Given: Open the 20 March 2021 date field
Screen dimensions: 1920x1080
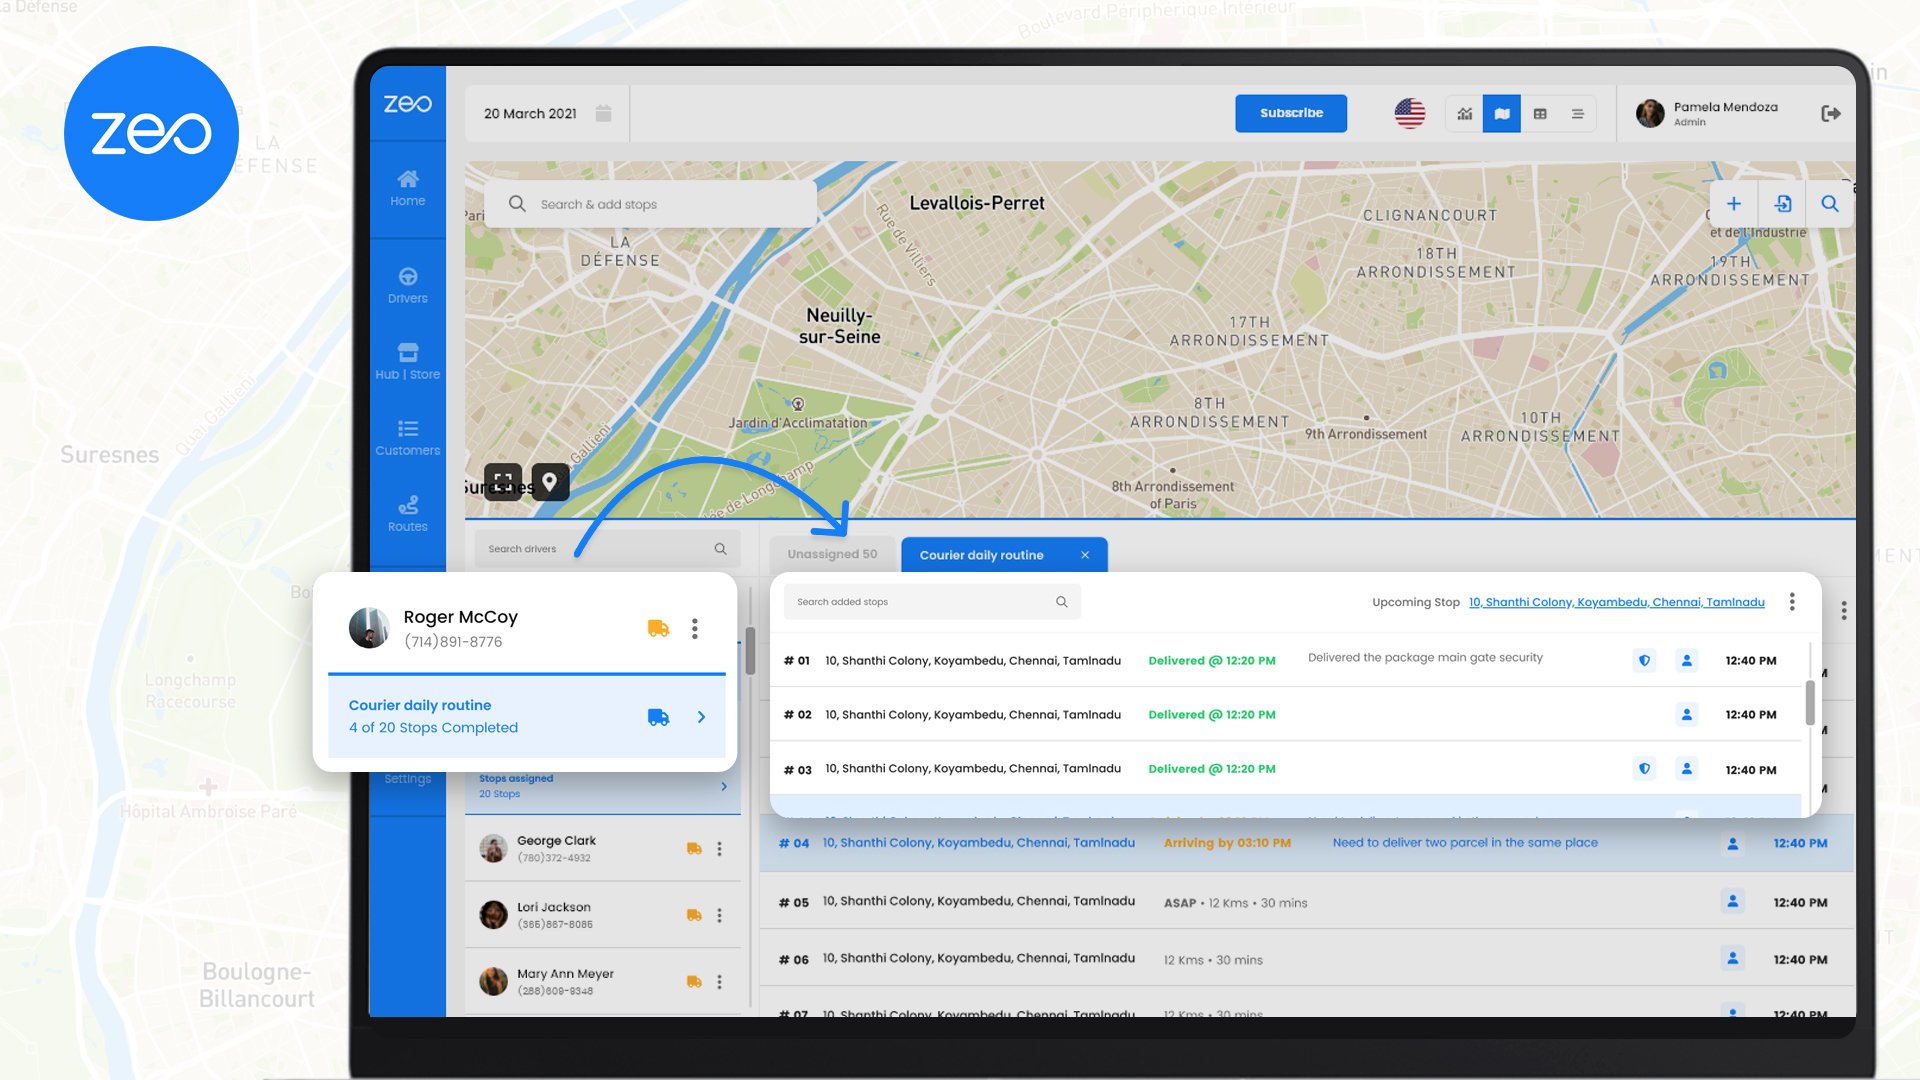Looking at the screenshot, I should [x=547, y=113].
